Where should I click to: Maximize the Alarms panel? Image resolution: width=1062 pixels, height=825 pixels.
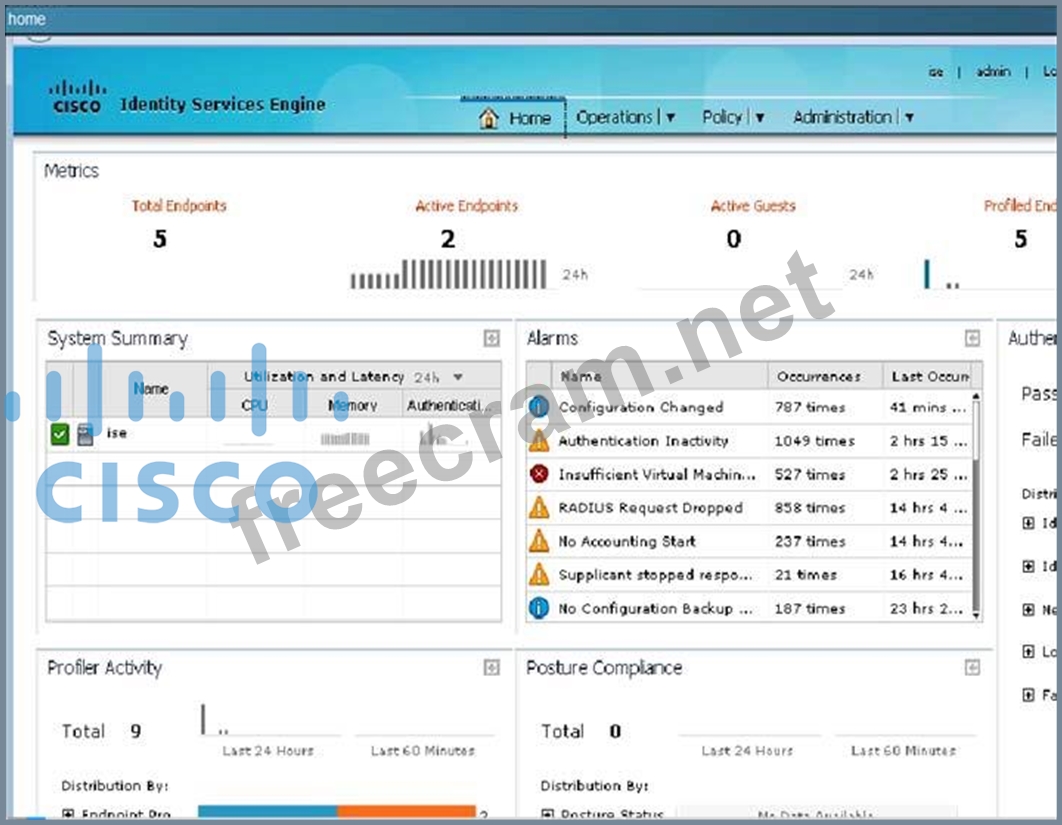(x=972, y=338)
